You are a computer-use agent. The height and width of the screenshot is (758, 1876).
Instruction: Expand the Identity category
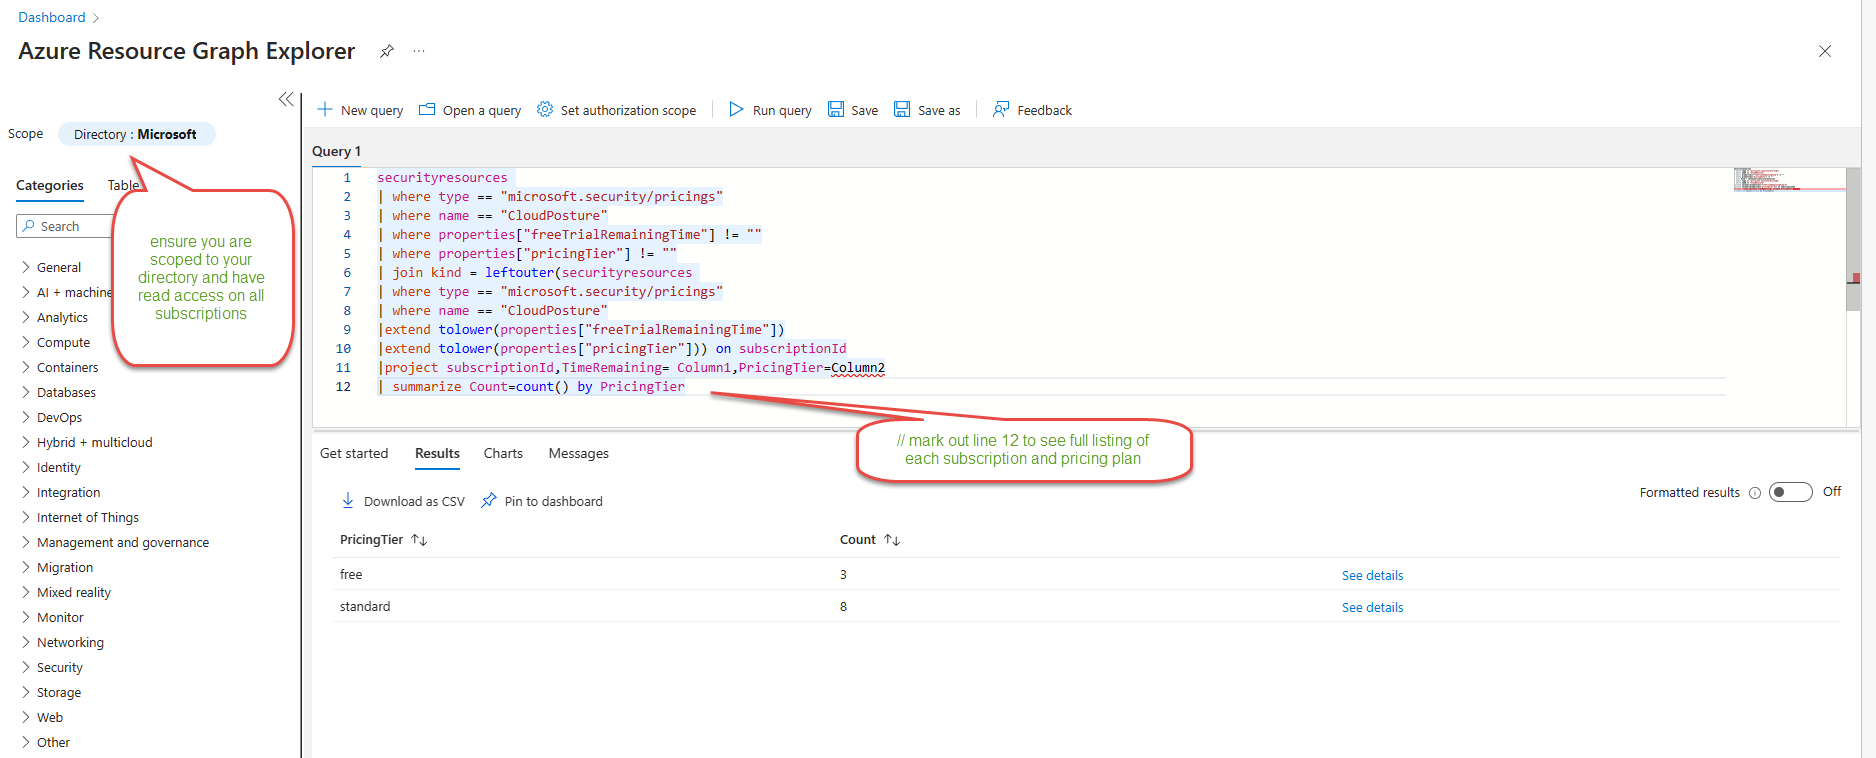(x=26, y=467)
